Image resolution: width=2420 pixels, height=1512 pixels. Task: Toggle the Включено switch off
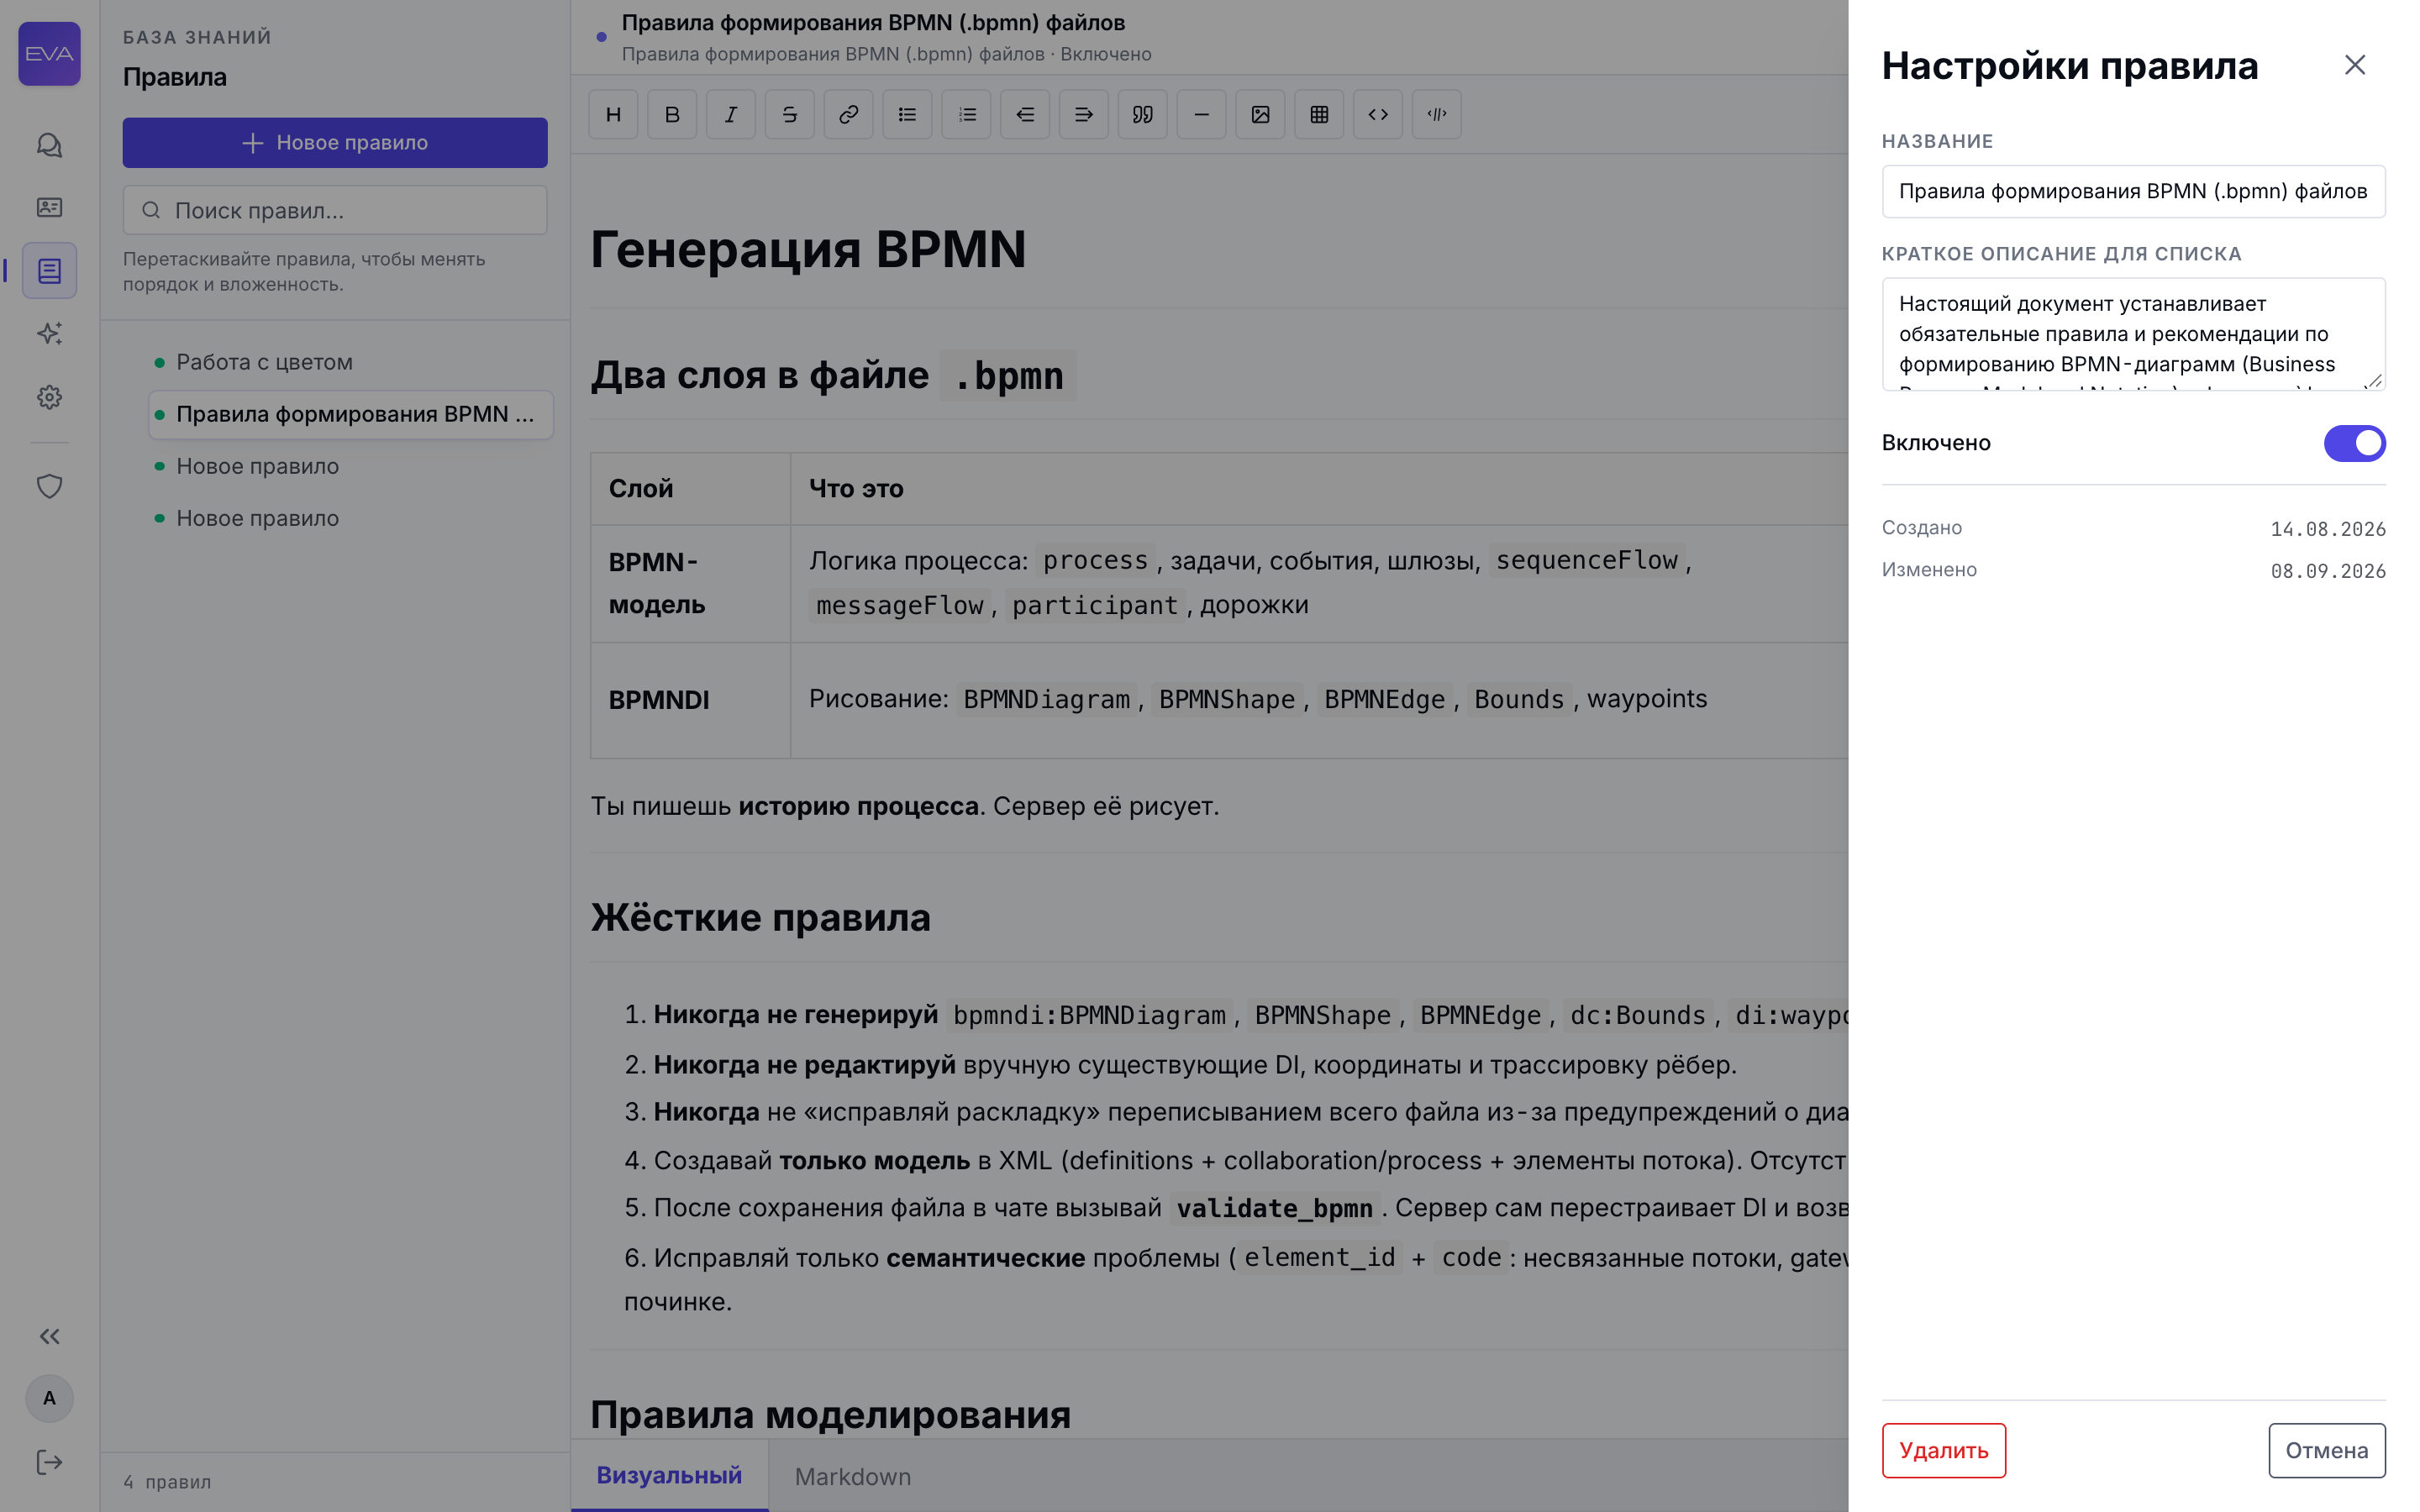point(2354,443)
